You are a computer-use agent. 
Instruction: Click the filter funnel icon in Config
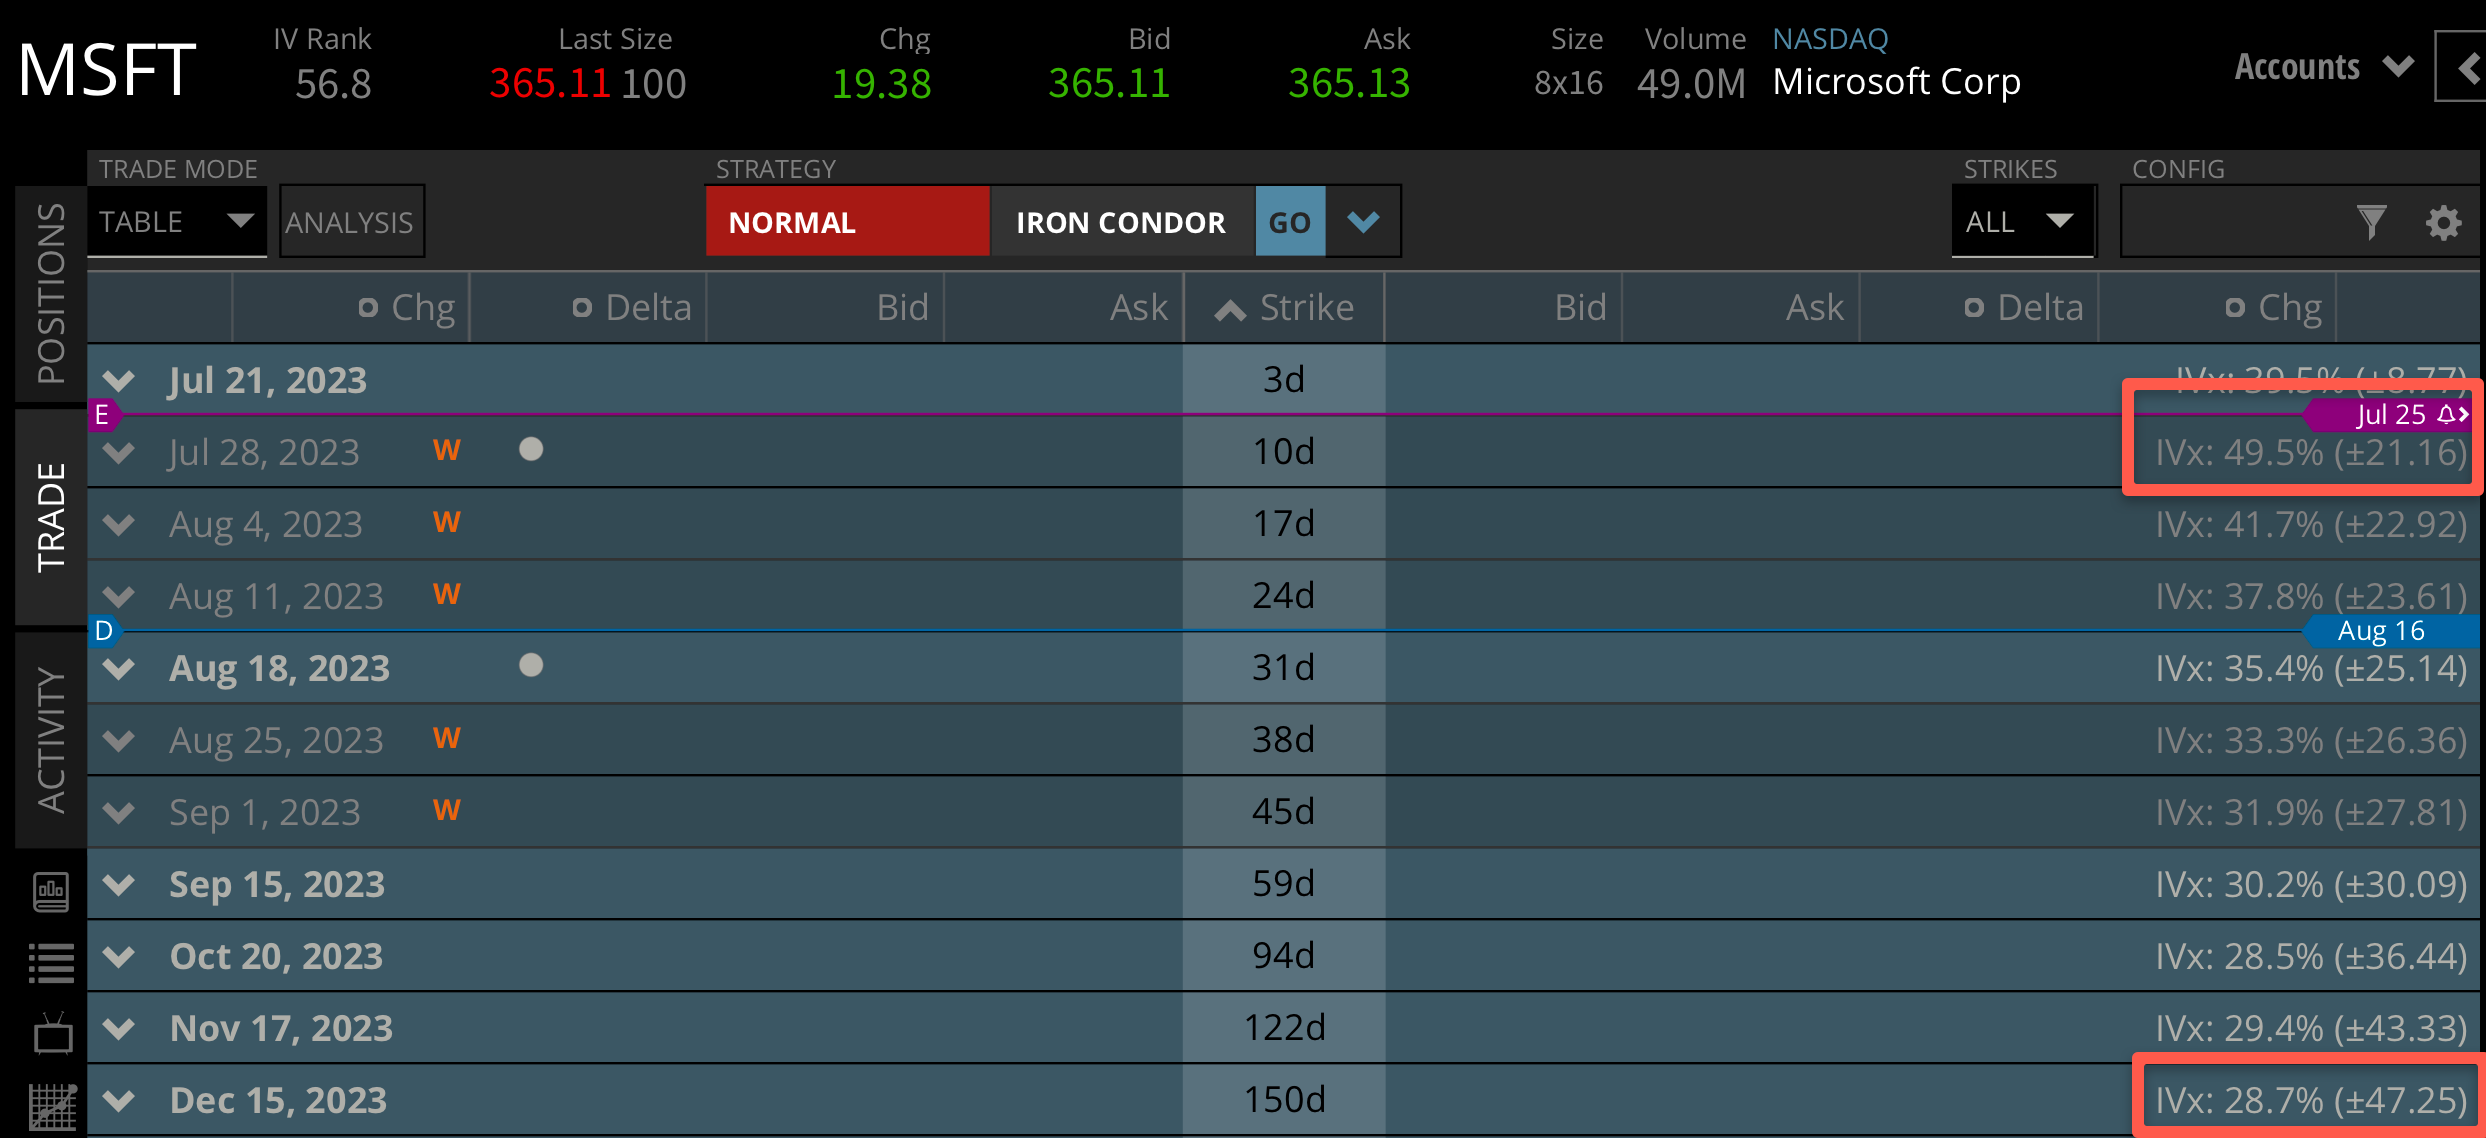point(2371,222)
